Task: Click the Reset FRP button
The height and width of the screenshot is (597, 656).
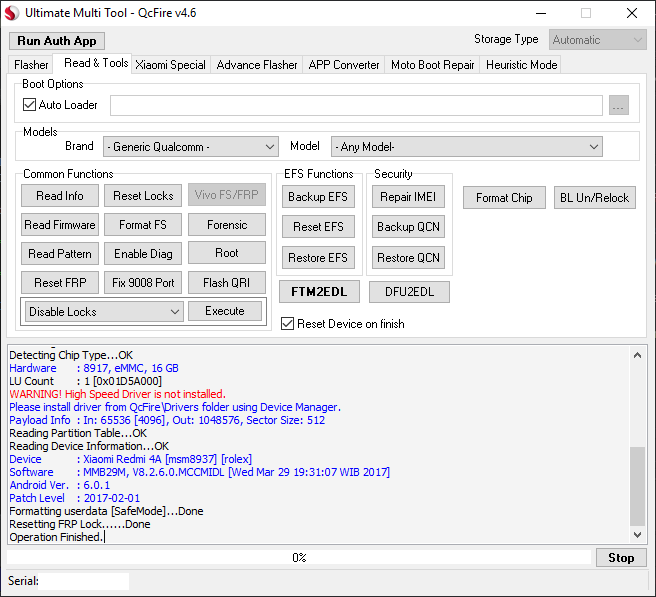Action: (60, 282)
